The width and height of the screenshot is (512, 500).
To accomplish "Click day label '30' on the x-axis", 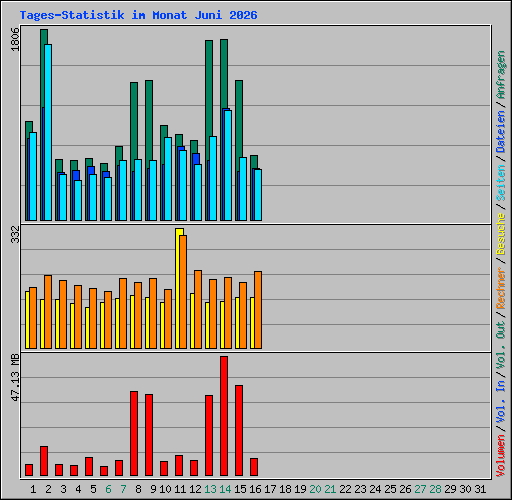I will click(x=465, y=489).
